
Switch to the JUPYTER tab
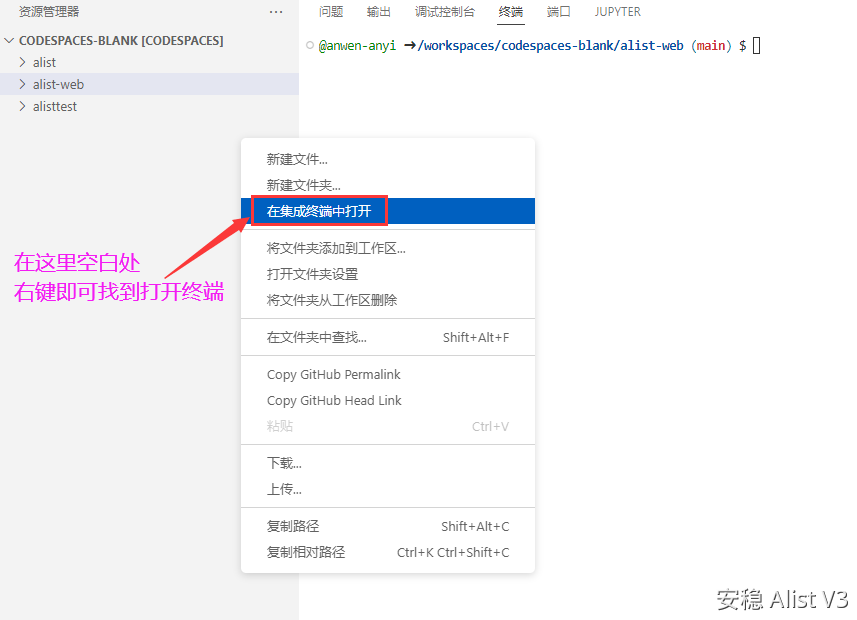tap(617, 12)
